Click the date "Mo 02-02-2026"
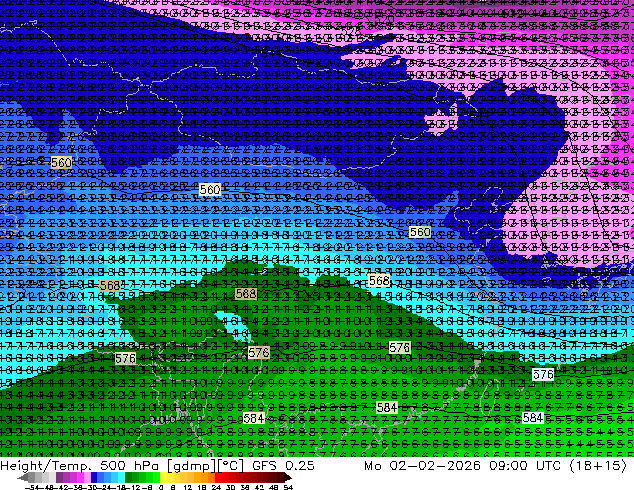Viewport: 634px width, 490px height. 422,466
